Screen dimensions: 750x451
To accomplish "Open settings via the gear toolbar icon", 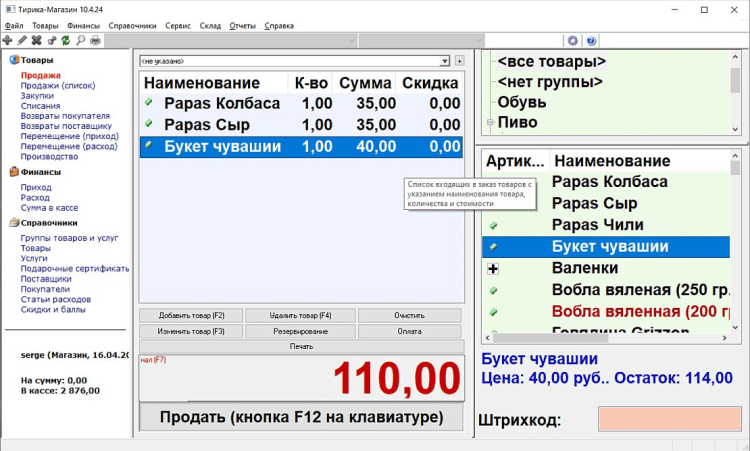I will (573, 41).
